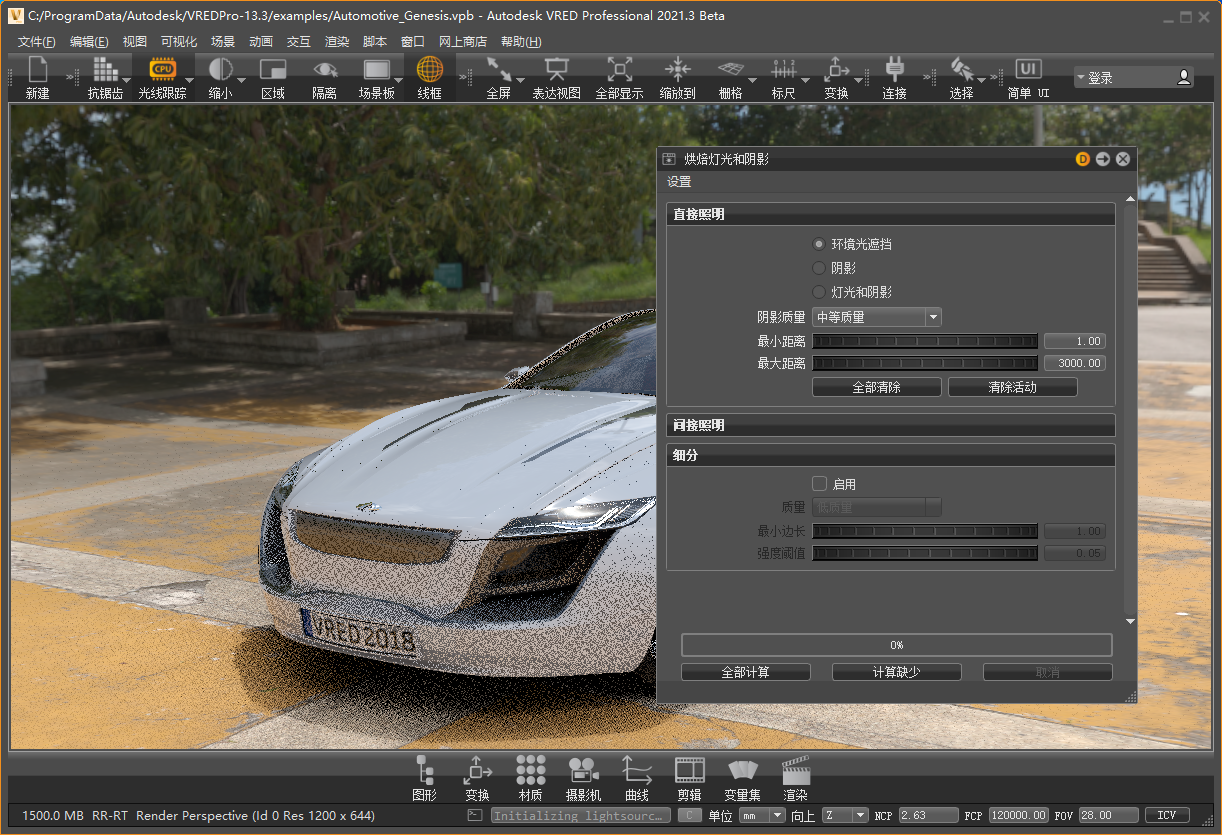Click the 最大距离 slider track
Viewport: 1222px width, 835px height.
click(924, 363)
